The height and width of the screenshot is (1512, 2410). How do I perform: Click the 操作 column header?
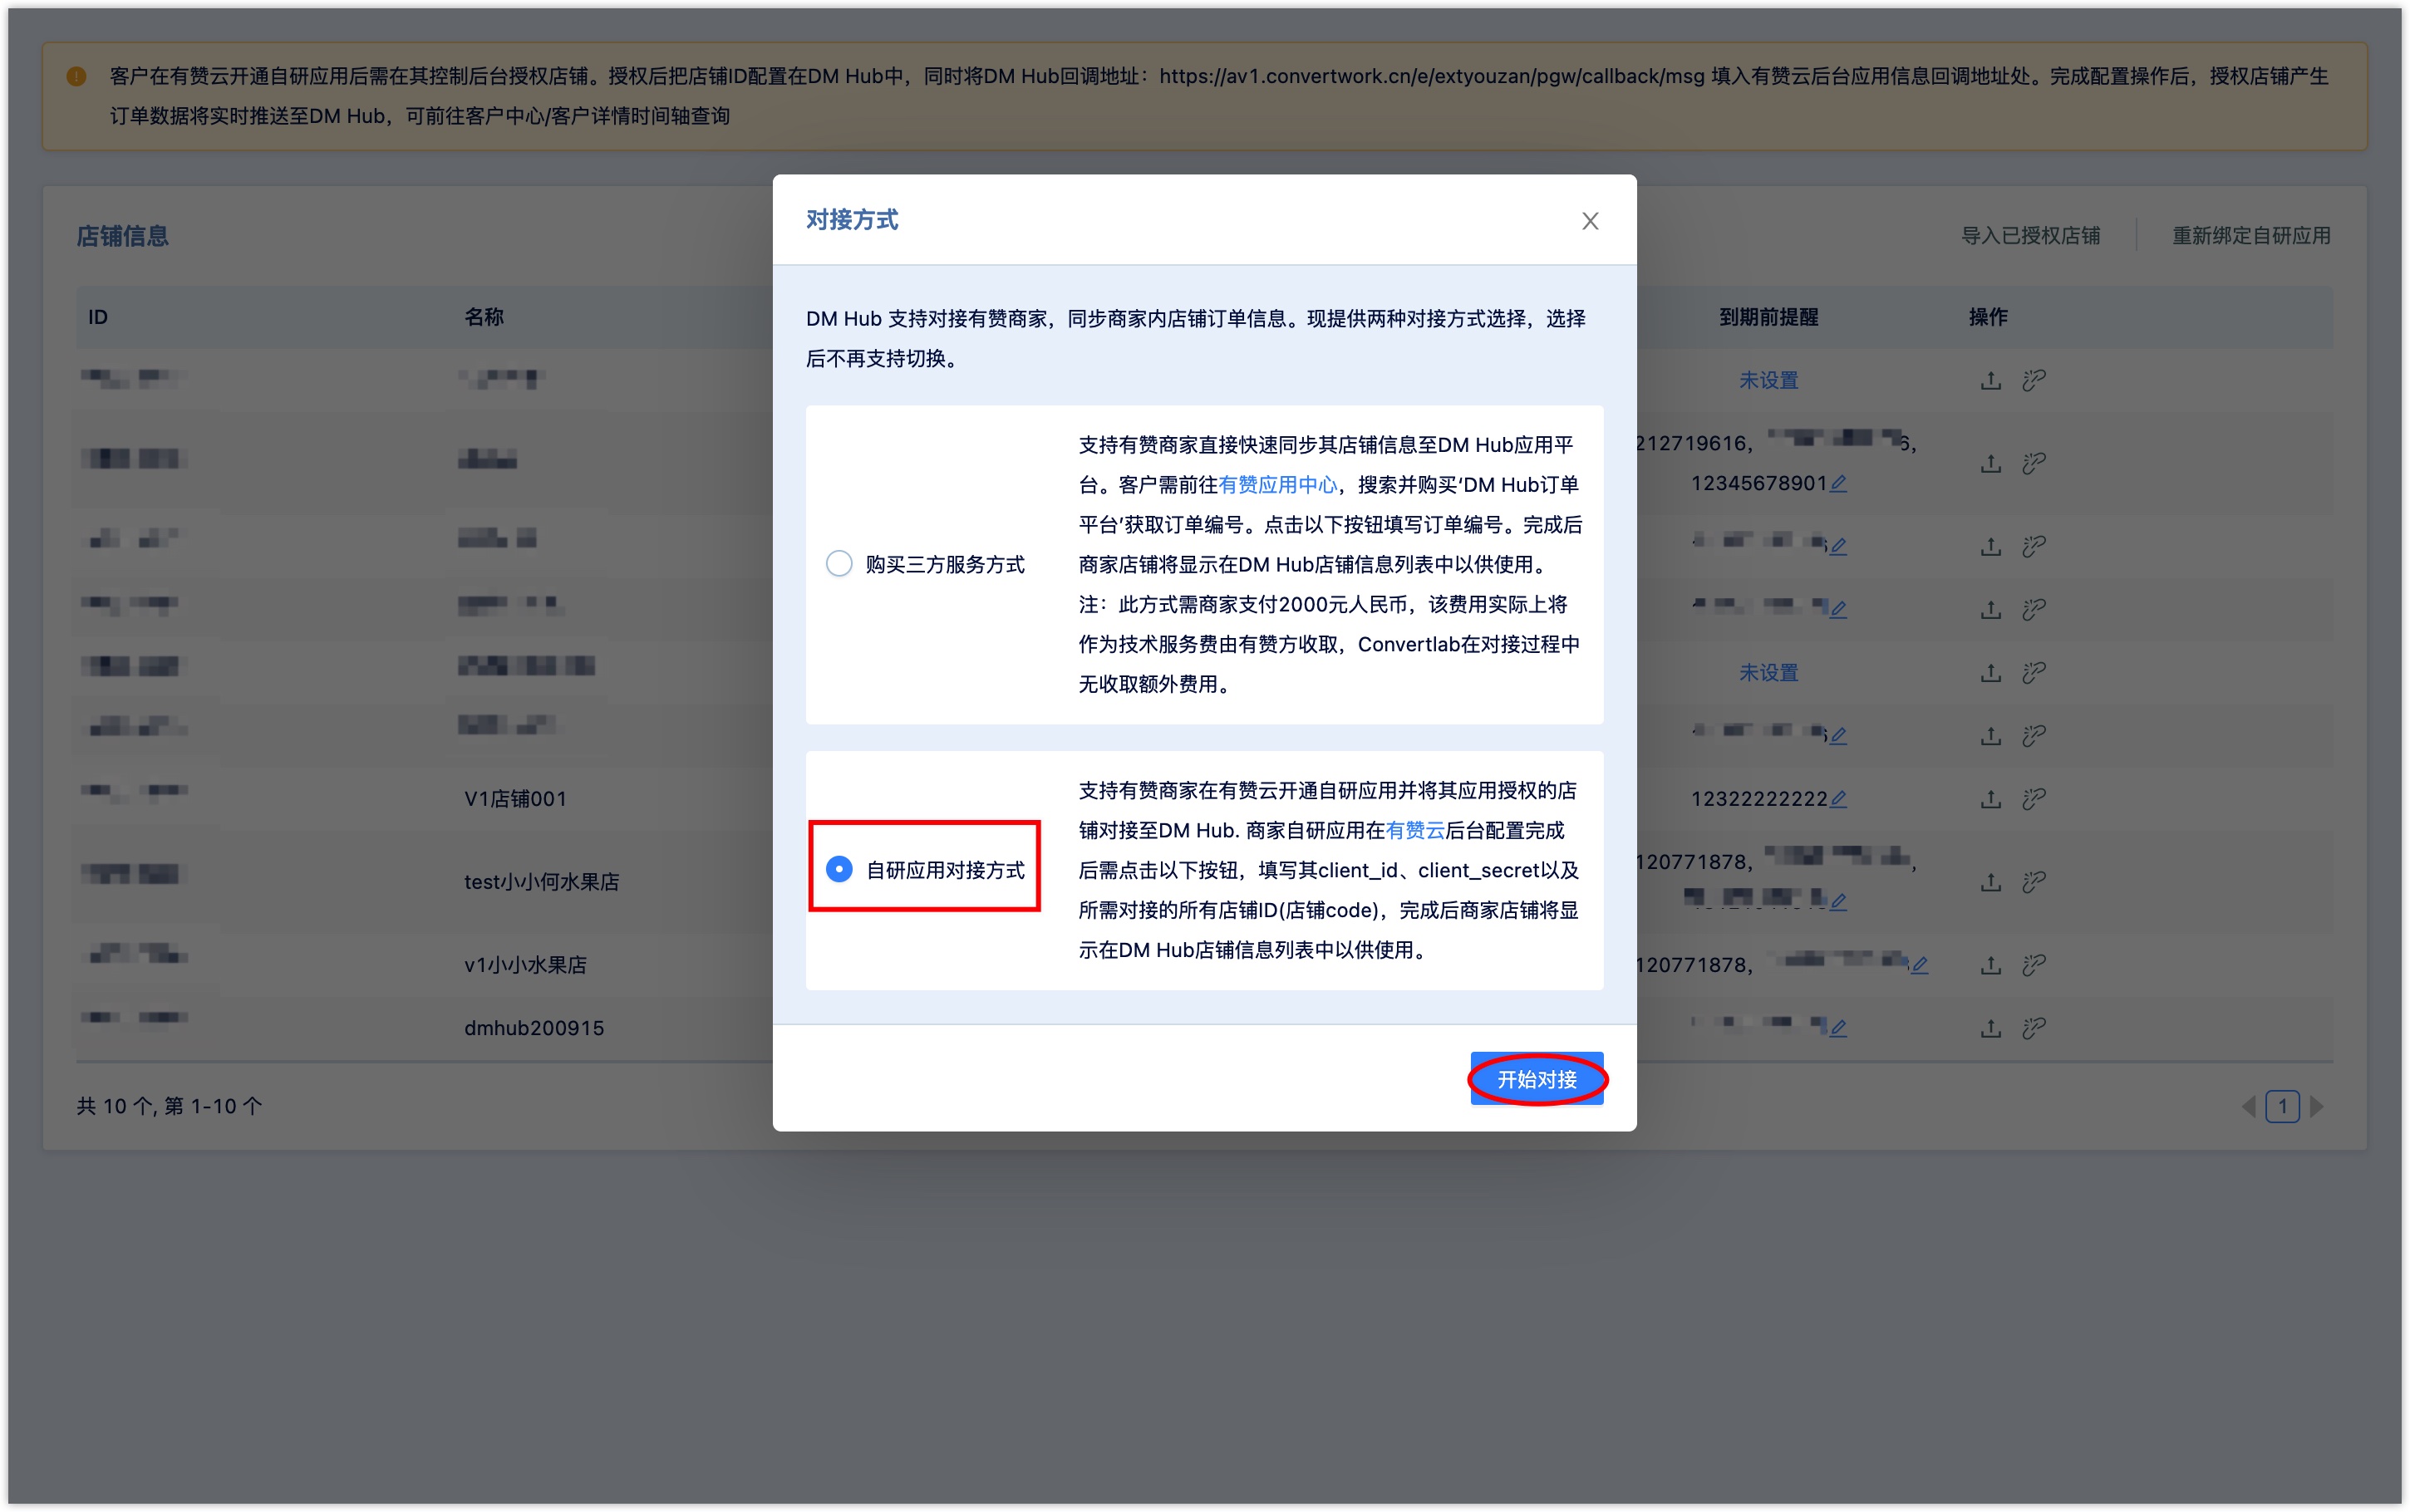pyautogui.click(x=1987, y=317)
